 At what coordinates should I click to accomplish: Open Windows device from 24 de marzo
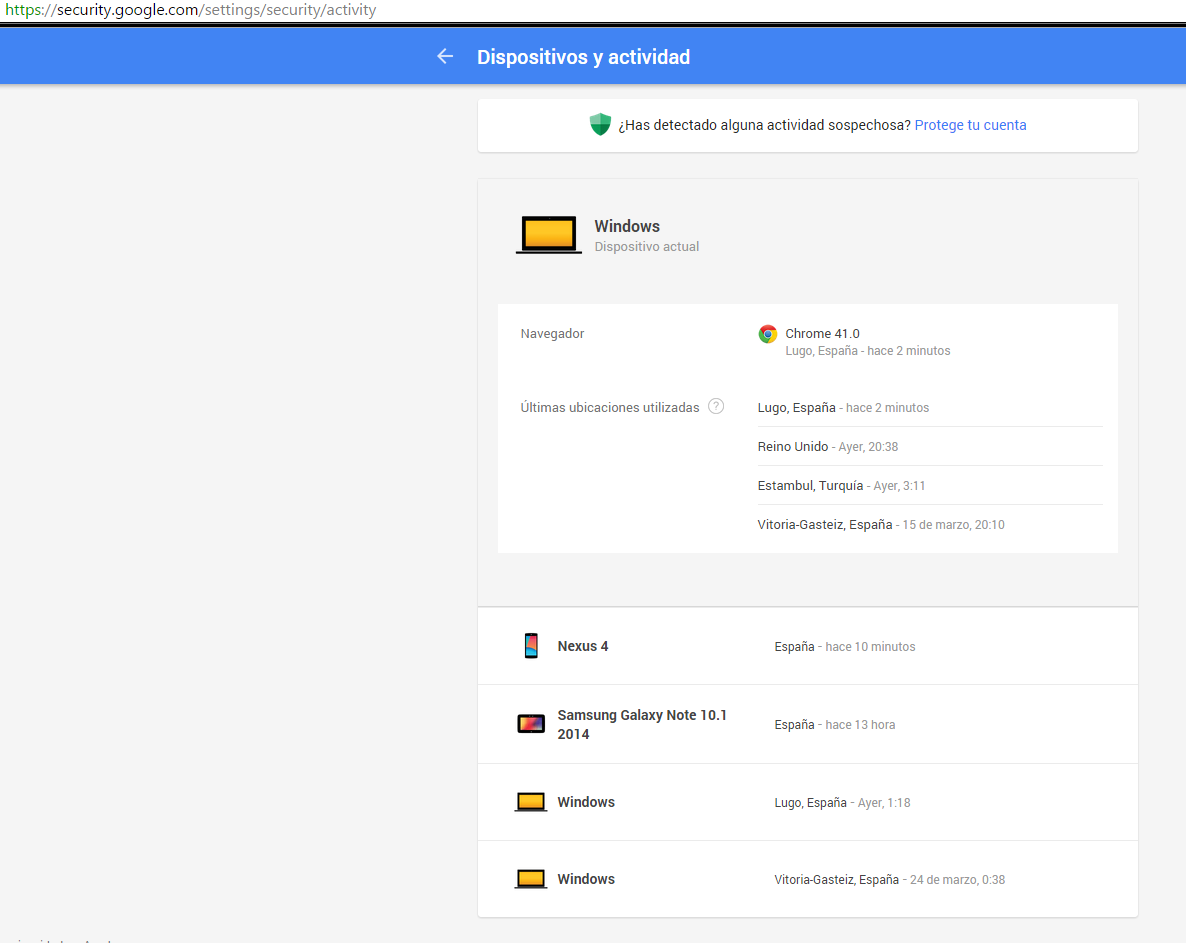click(x=808, y=879)
